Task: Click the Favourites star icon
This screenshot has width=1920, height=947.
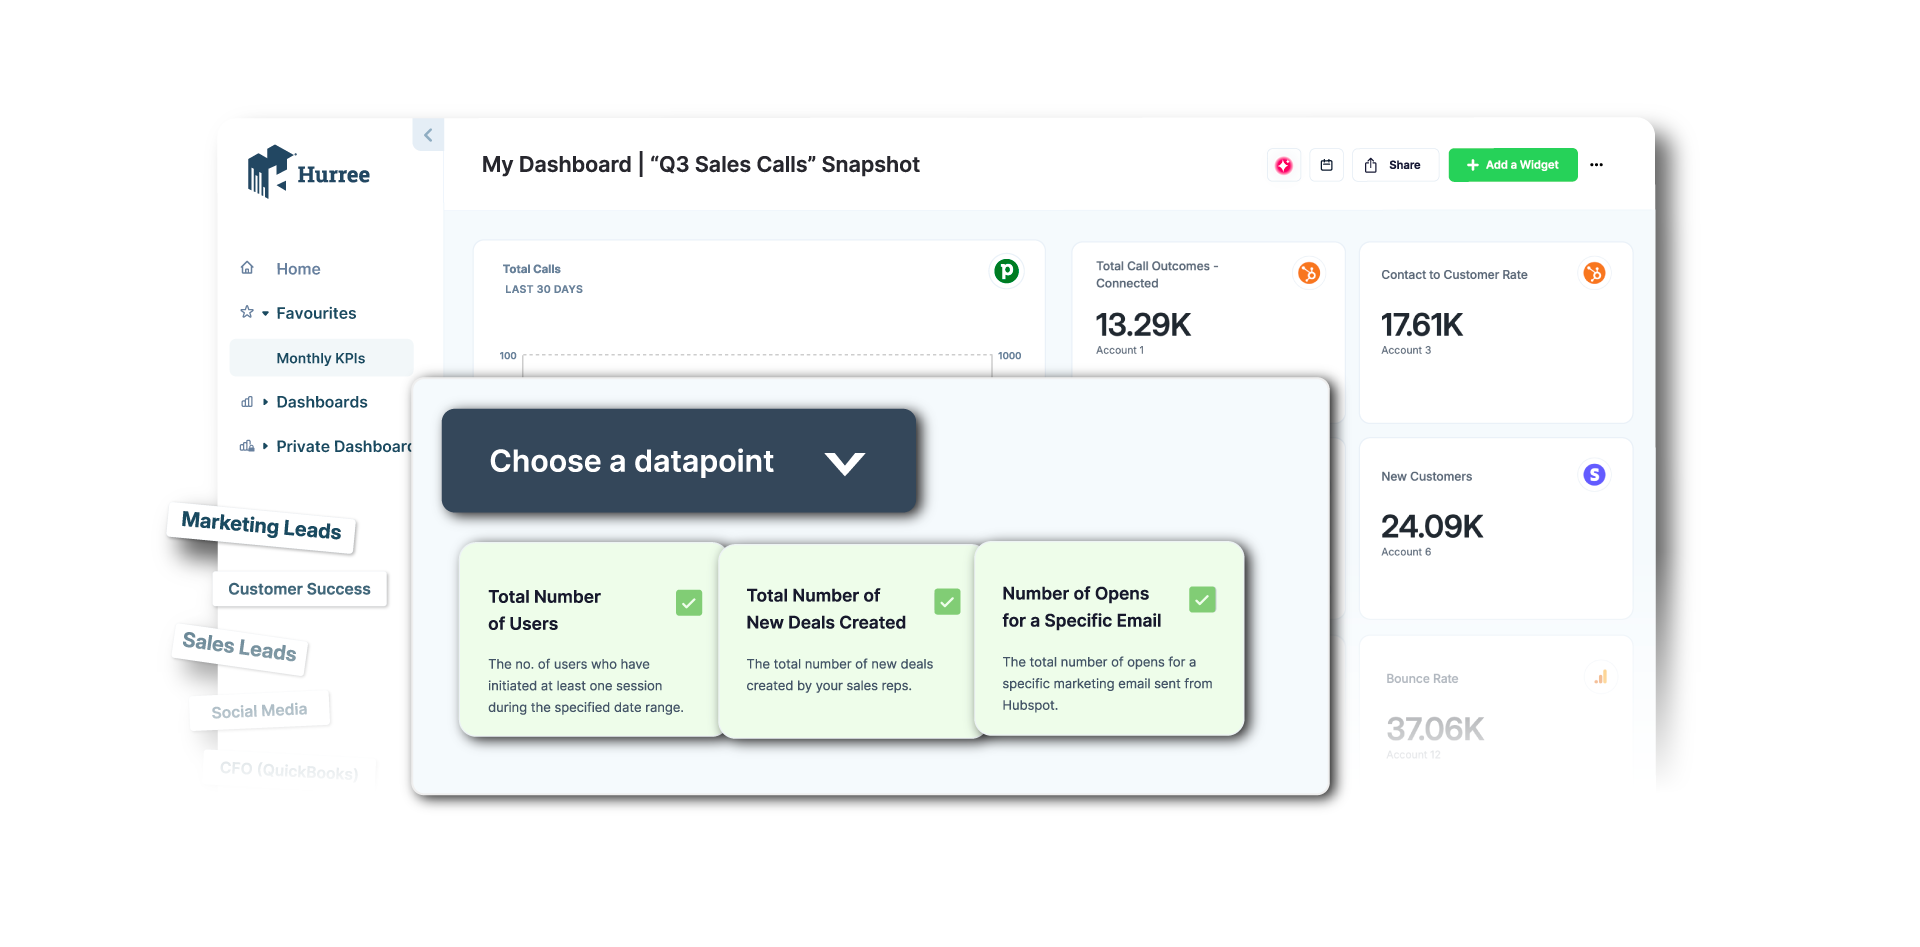Action: click(x=247, y=312)
